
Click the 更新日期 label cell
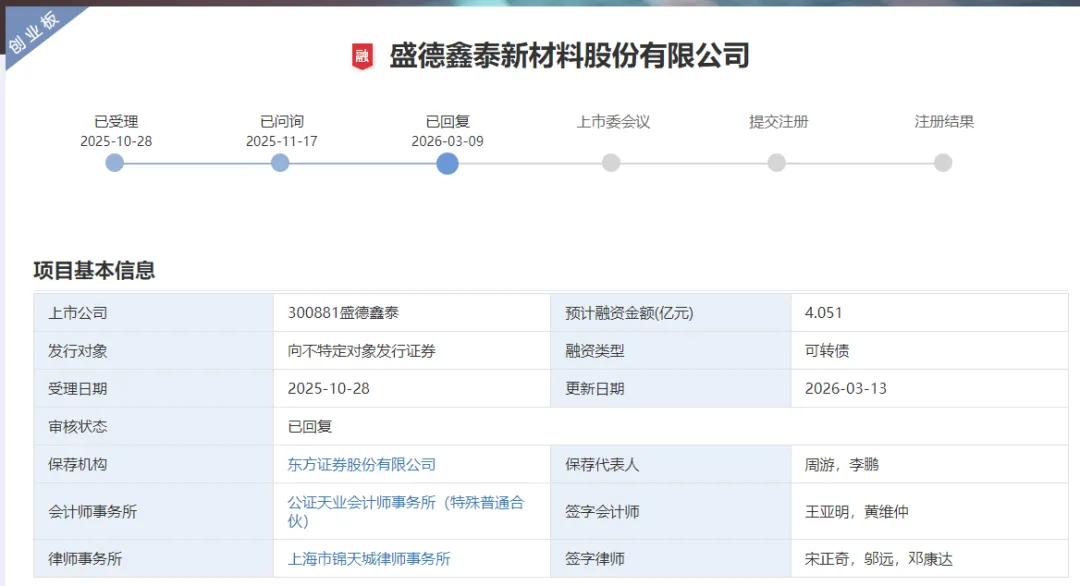[x=671, y=388]
